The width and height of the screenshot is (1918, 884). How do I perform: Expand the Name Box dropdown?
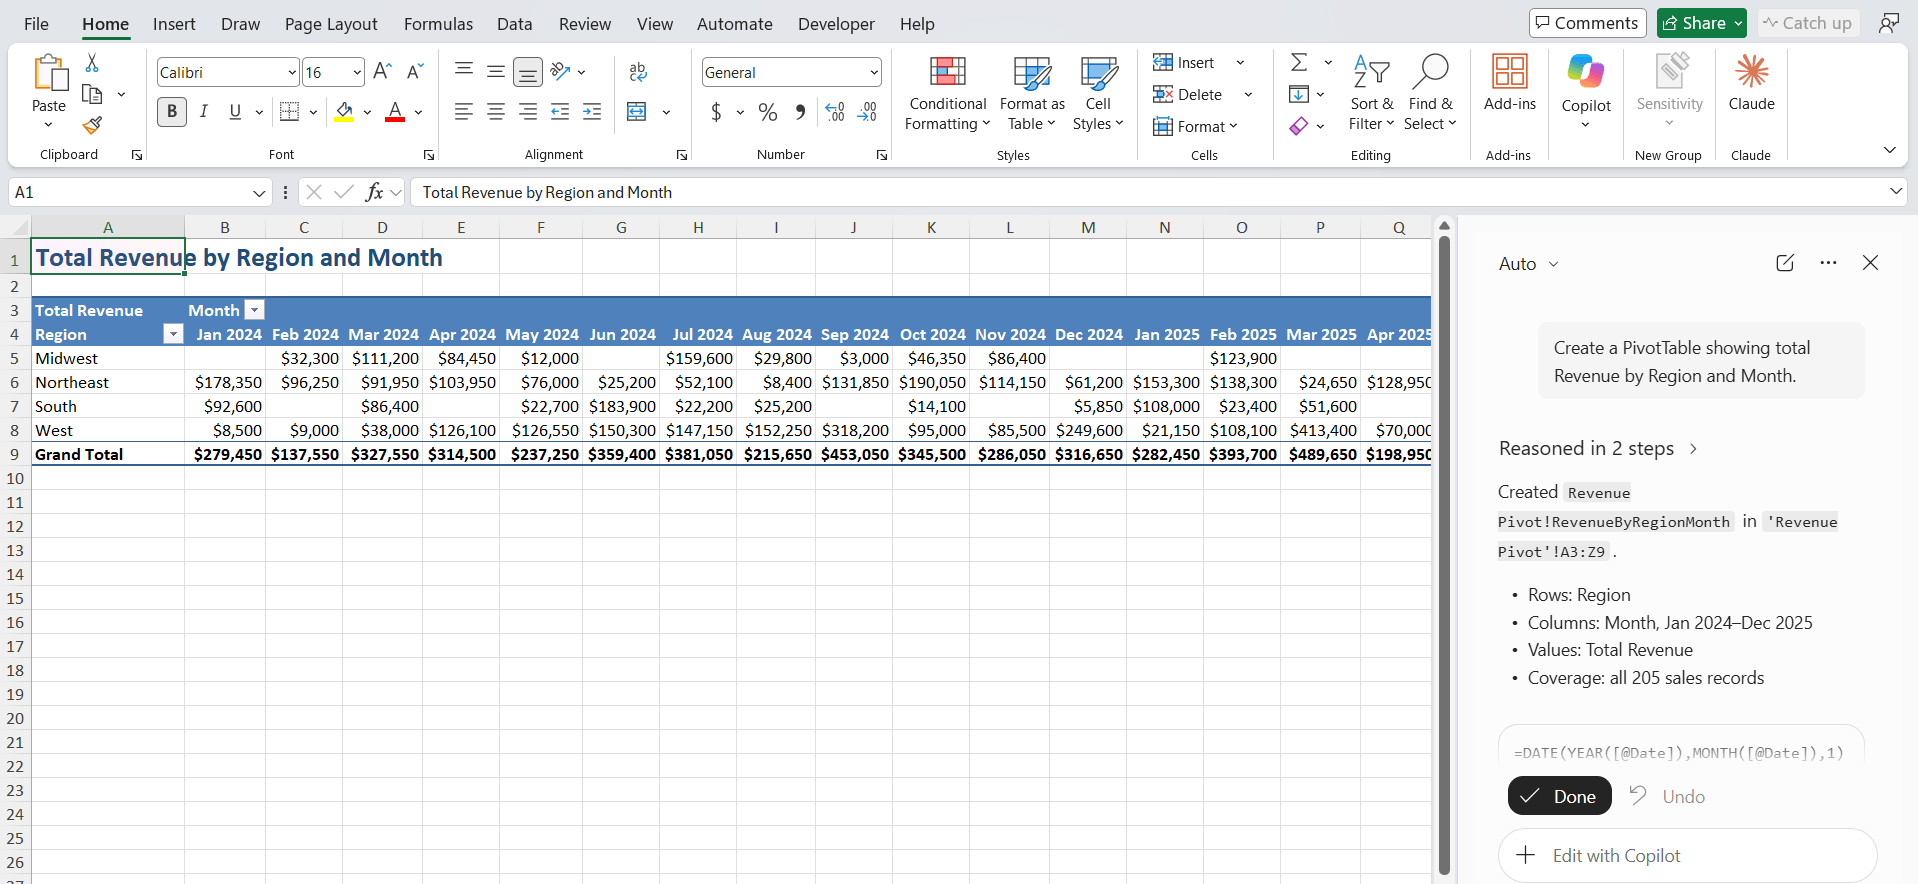[x=259, y=192]
